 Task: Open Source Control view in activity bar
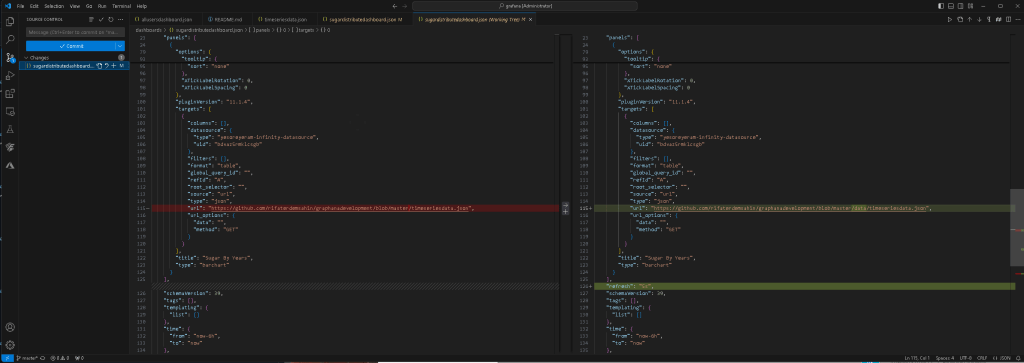pos(10,57)
